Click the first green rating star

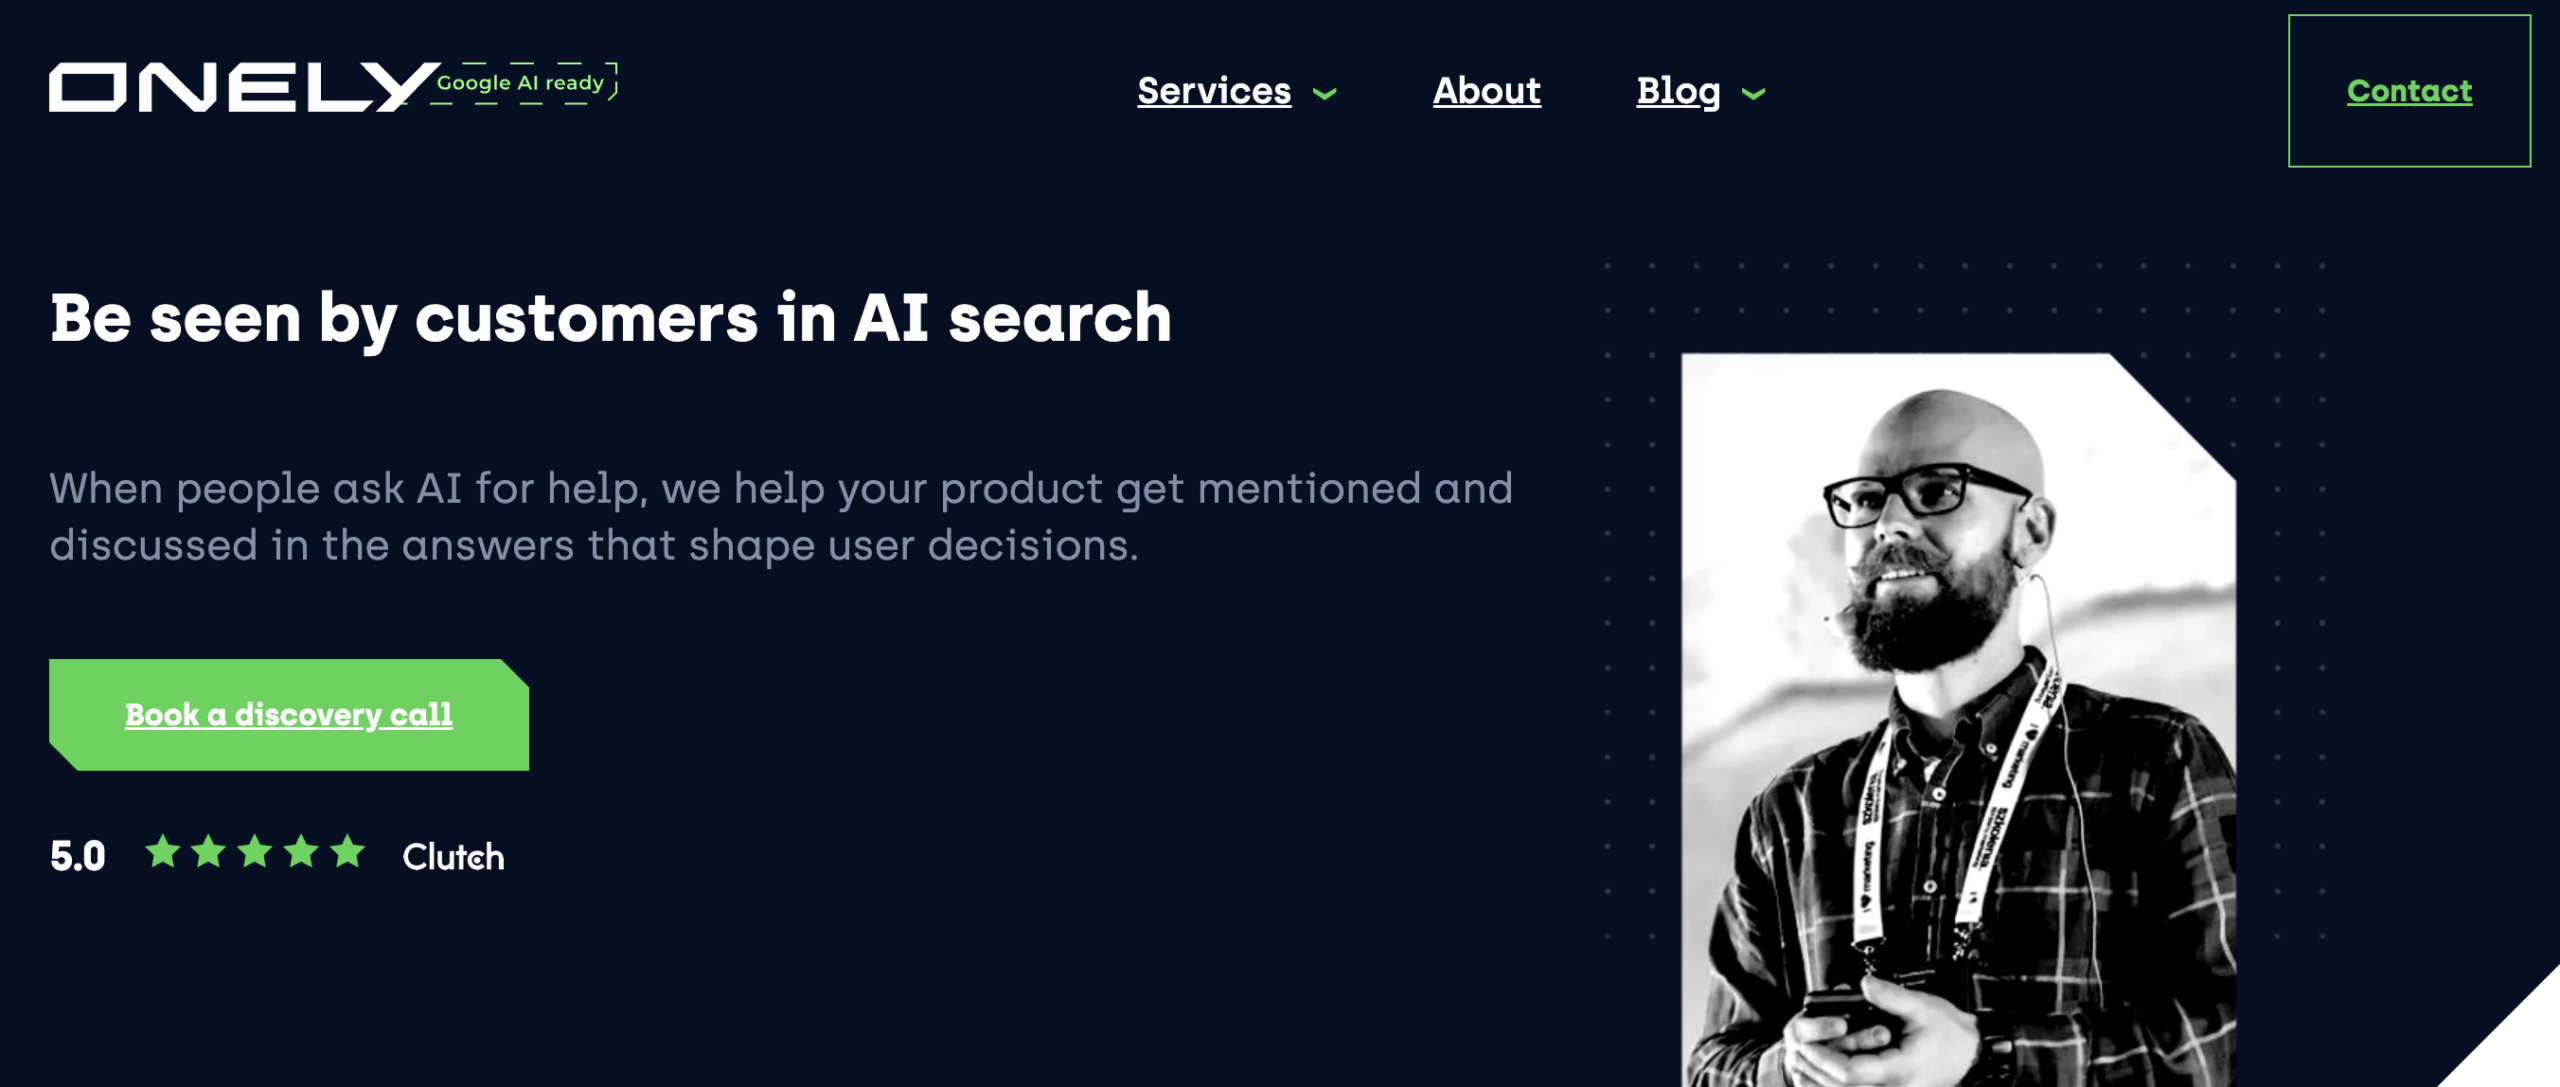[162, 852]
